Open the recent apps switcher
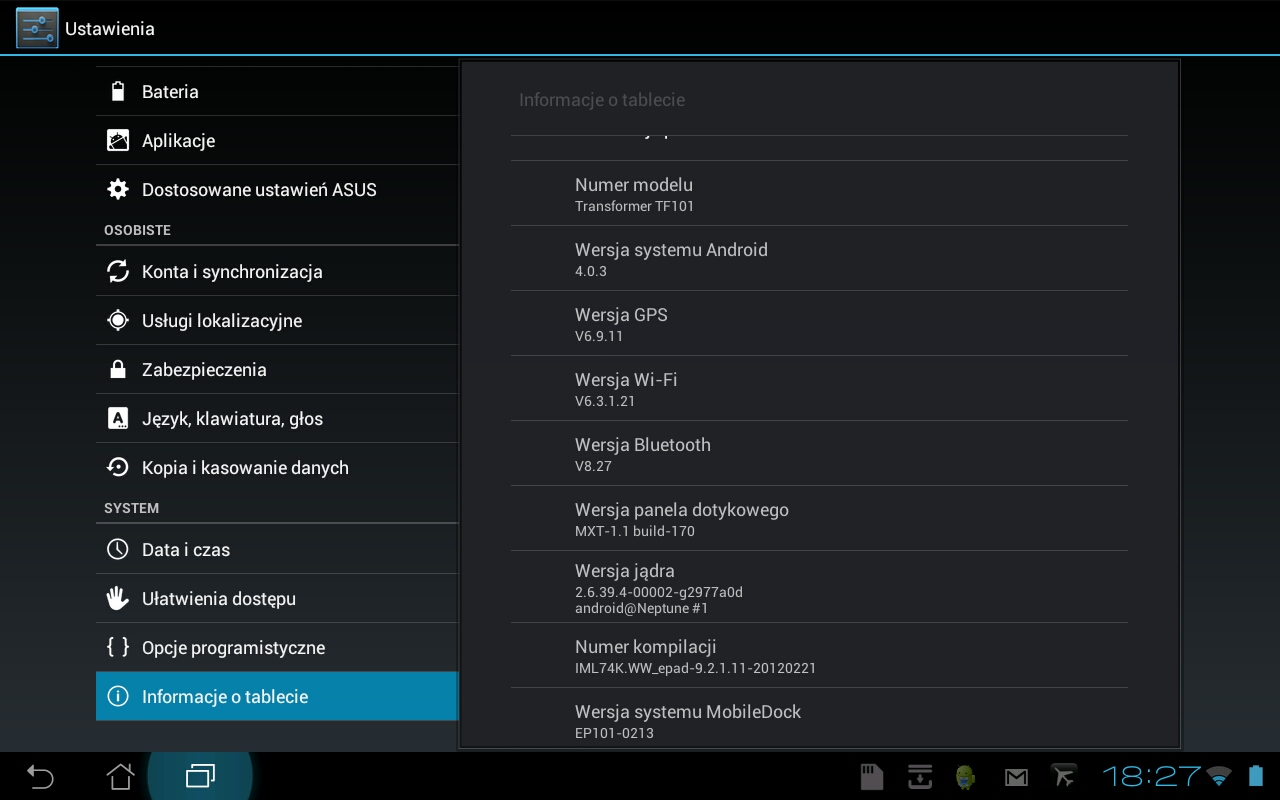This screenshot has width=1280, height=800. click(x=200, y=776)
